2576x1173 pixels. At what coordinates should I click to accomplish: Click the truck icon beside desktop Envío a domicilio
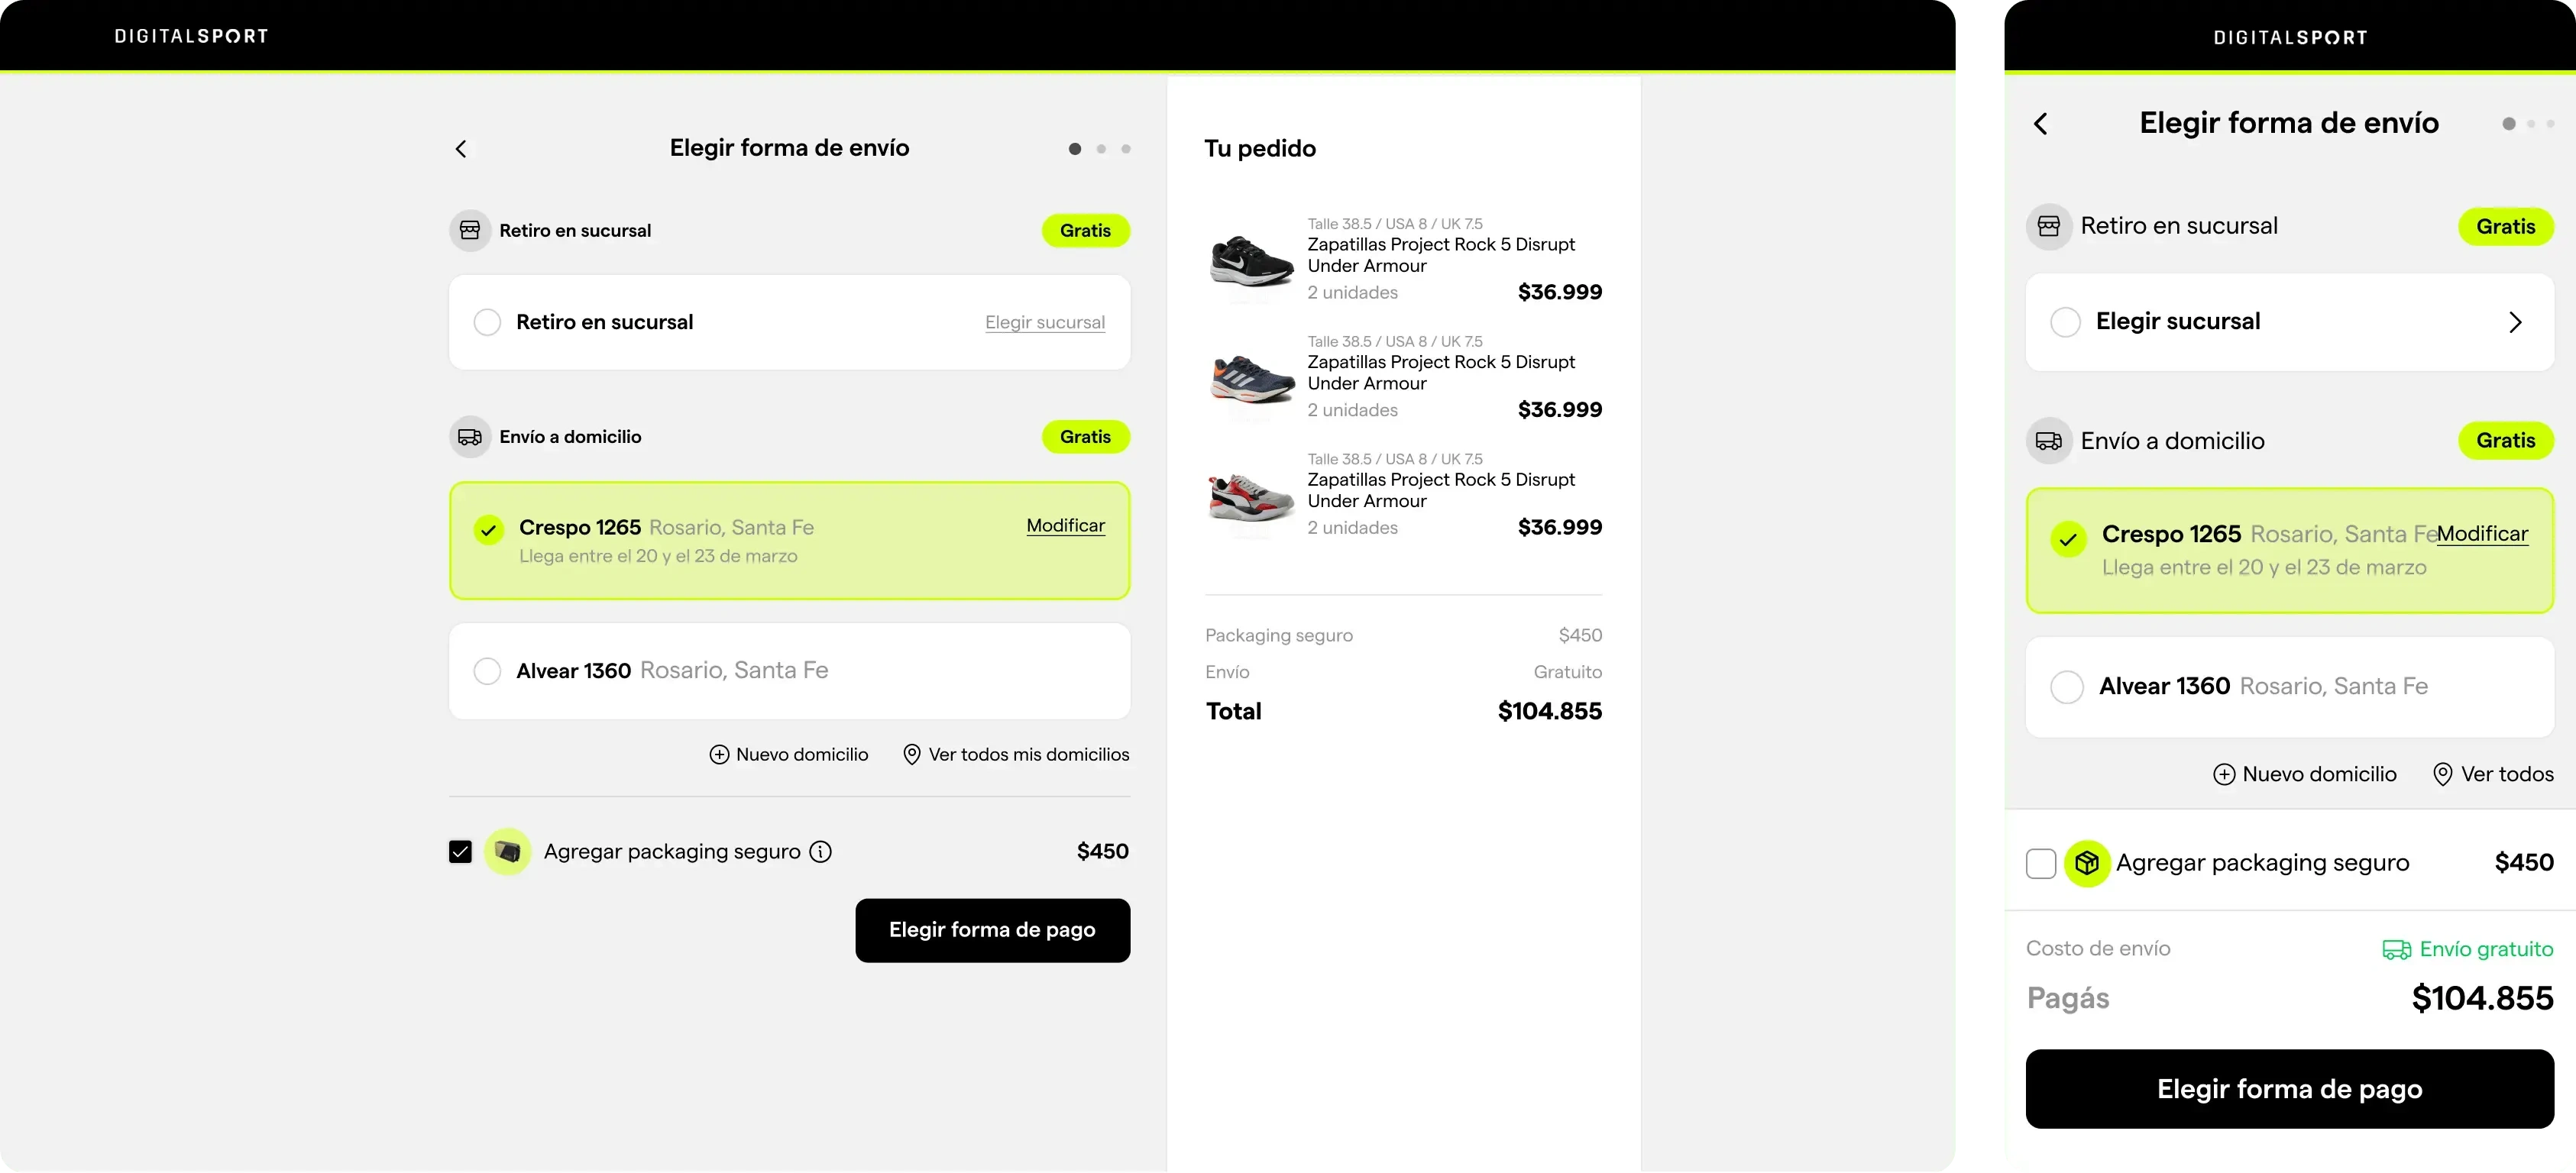coord(470,437)
